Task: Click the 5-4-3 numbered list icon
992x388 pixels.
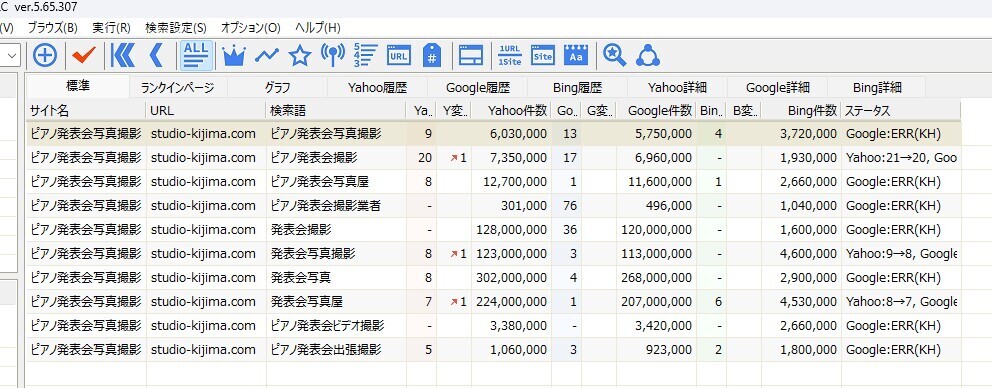Action: pyautogui.click(x=366, y=55)
